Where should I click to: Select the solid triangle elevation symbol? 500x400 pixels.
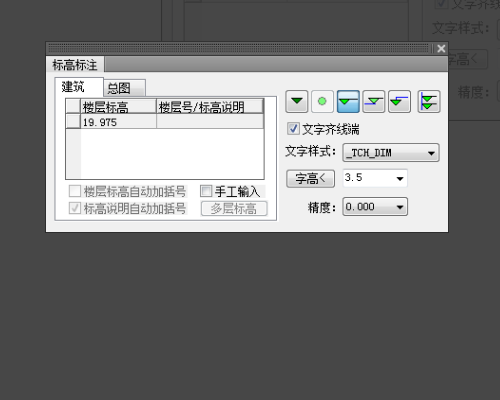297,101
